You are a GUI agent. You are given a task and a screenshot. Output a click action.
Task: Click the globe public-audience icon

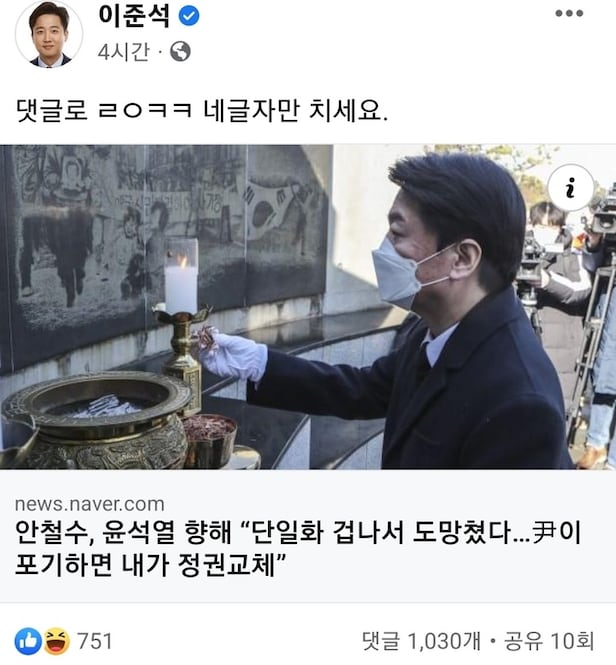click(180, 51)
